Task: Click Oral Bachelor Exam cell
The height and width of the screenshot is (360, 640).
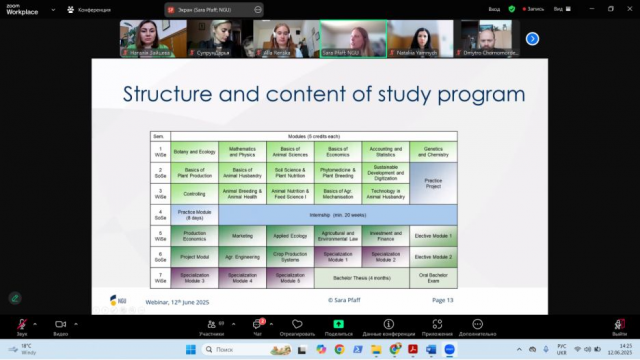Action: [433, 278]
